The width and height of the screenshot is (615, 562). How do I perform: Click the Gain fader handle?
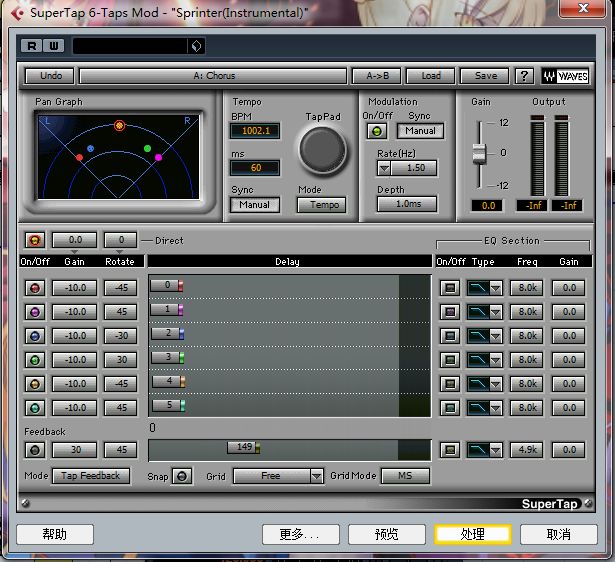click(x=479, y=153)
